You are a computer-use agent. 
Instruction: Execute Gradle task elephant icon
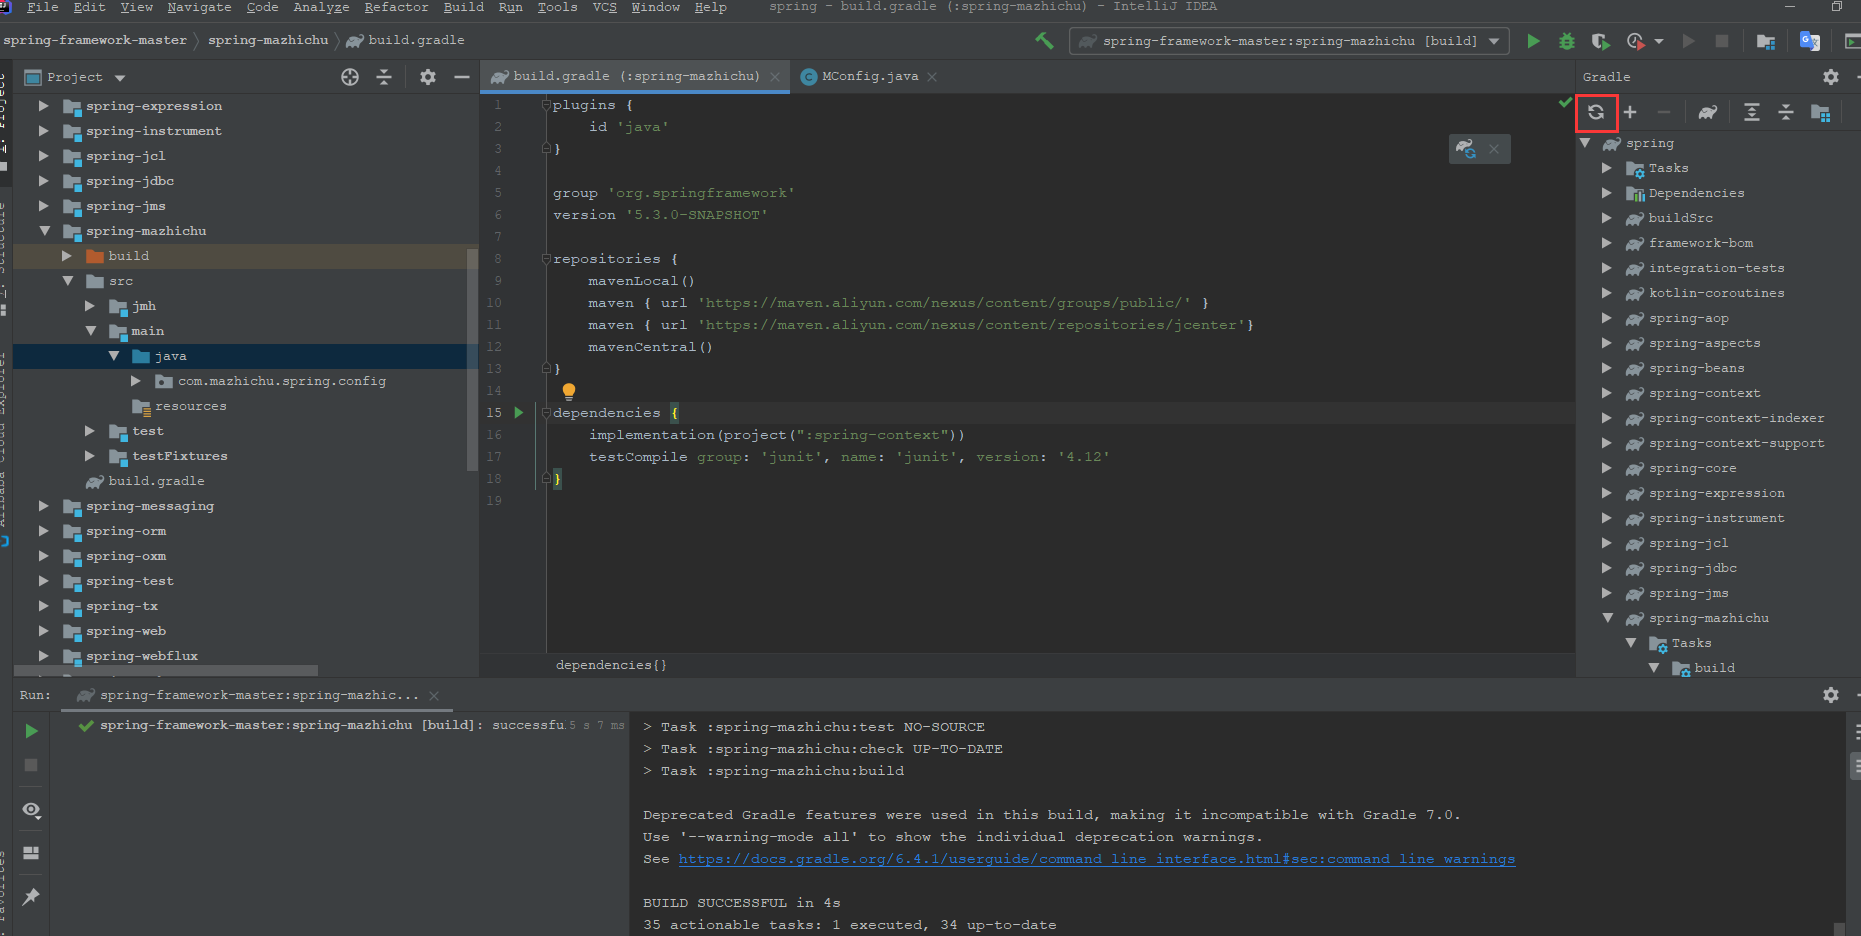tap(1707, 112)
